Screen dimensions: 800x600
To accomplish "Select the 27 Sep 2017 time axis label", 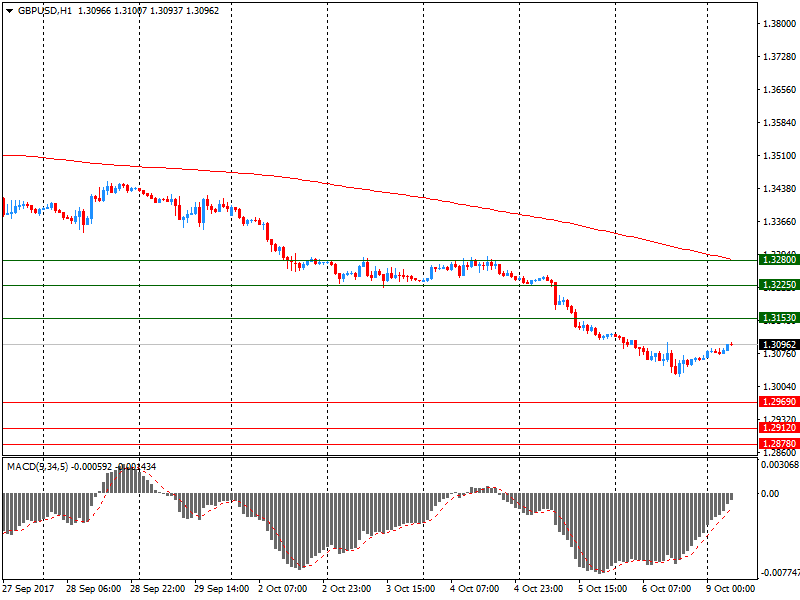I will [28, 588].
